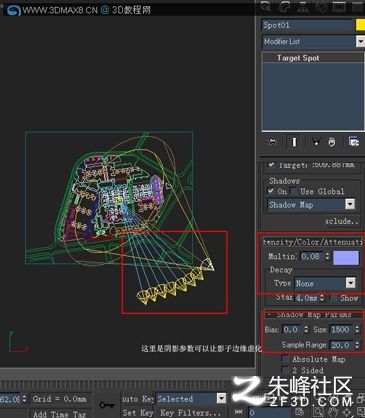Enable 2 Sided Shadows checkbox
Image resolution: width=365 pixels, height=418 pixels.
[285, 370]
